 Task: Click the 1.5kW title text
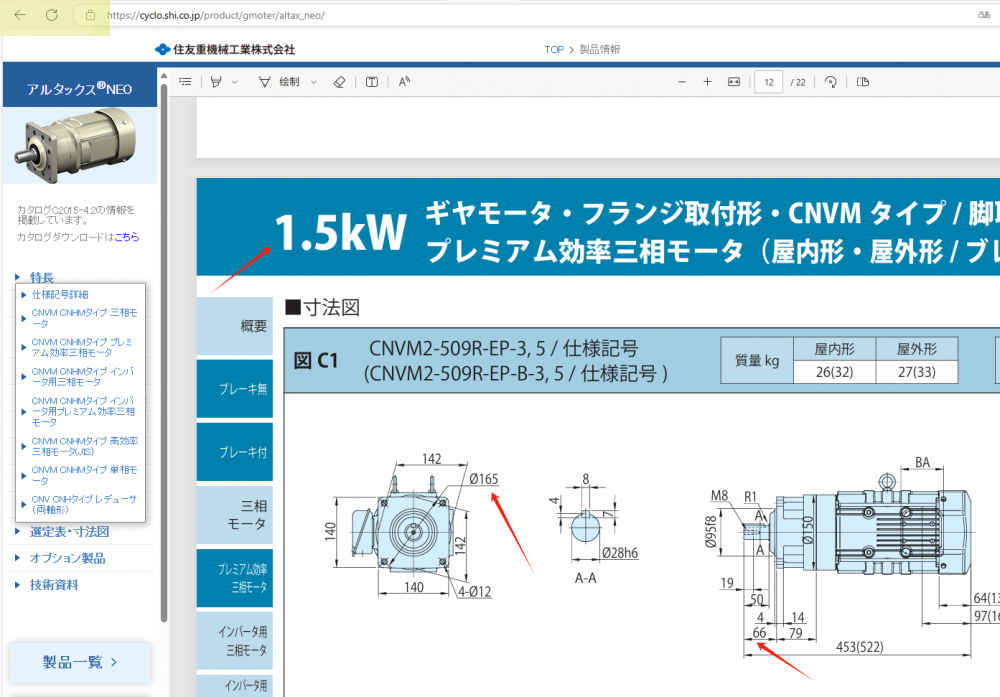click(341, 232)
